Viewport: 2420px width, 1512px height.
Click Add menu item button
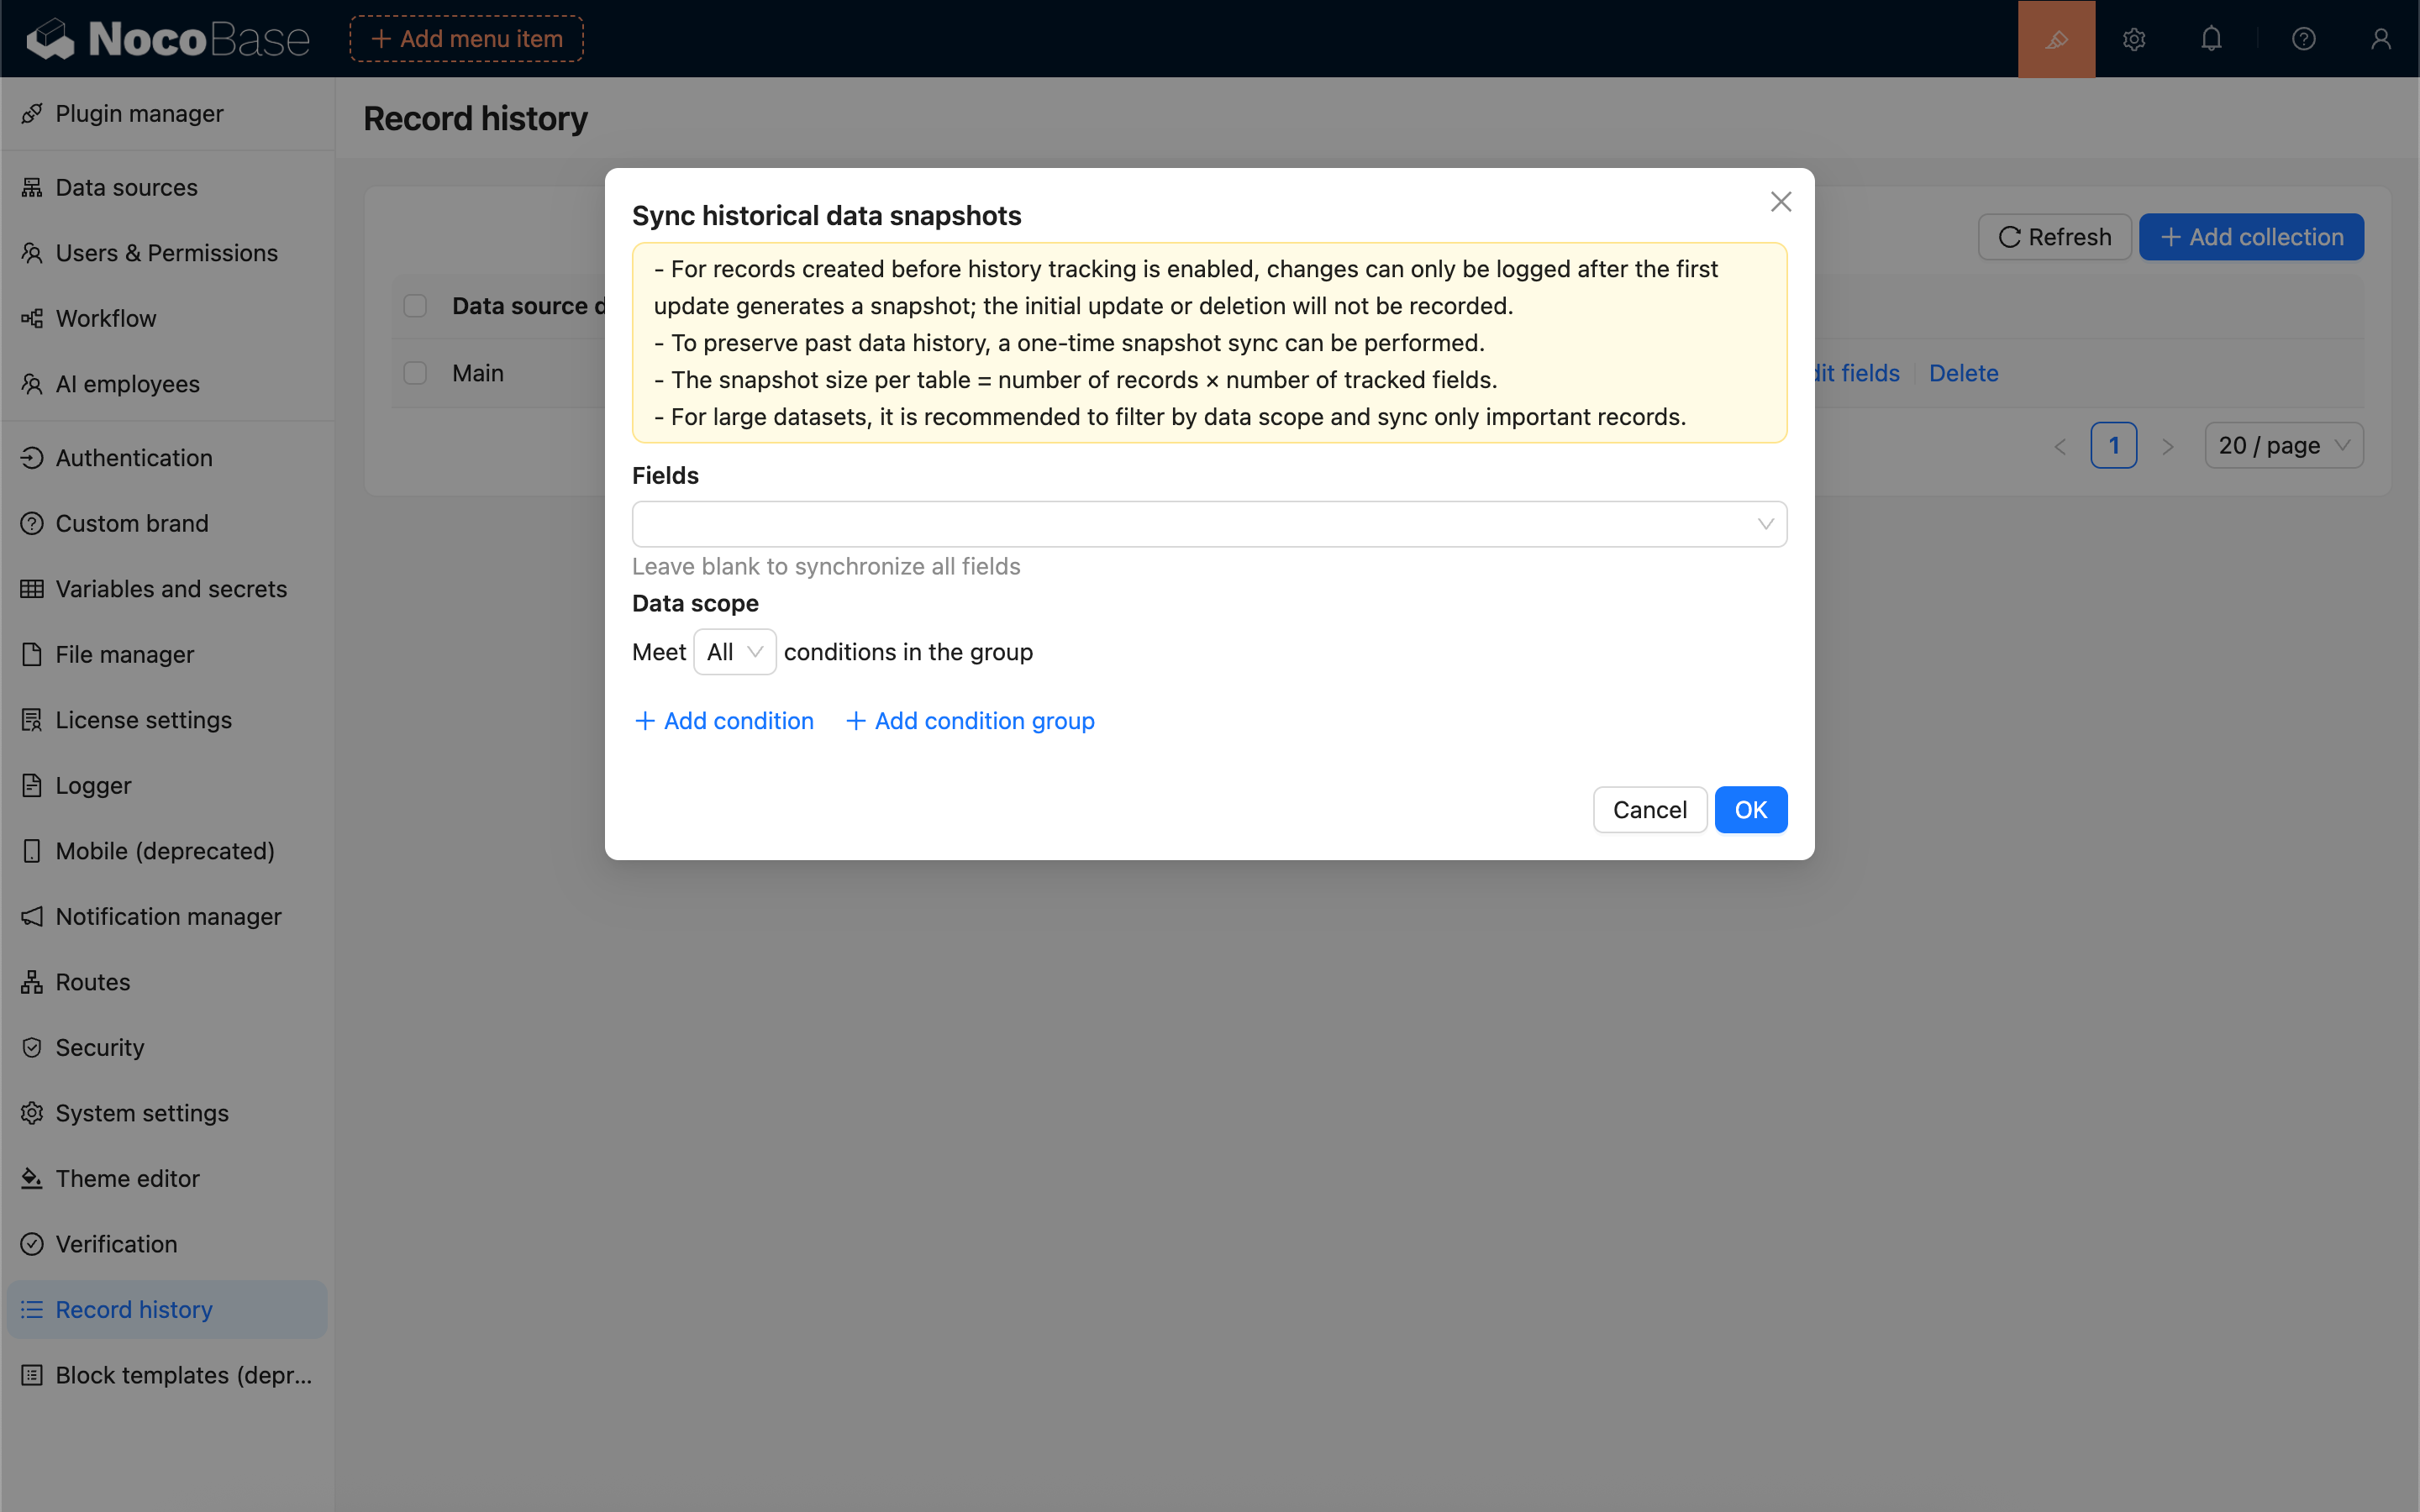[x=466, y=39]
